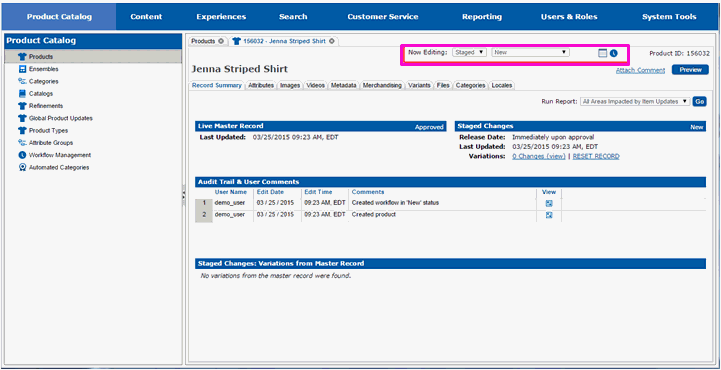Open Refinements in the sidebar

(46, 106)
